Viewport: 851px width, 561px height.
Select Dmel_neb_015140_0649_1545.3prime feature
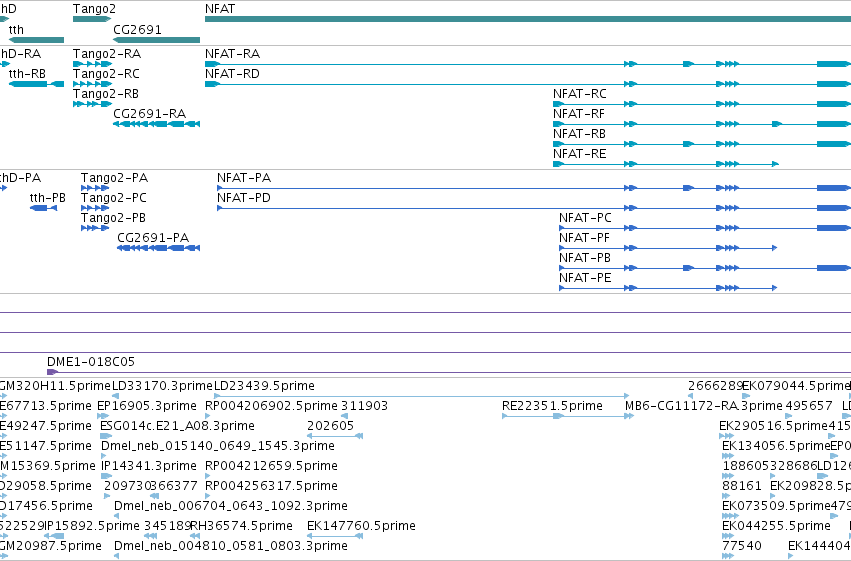coord(104,456)
